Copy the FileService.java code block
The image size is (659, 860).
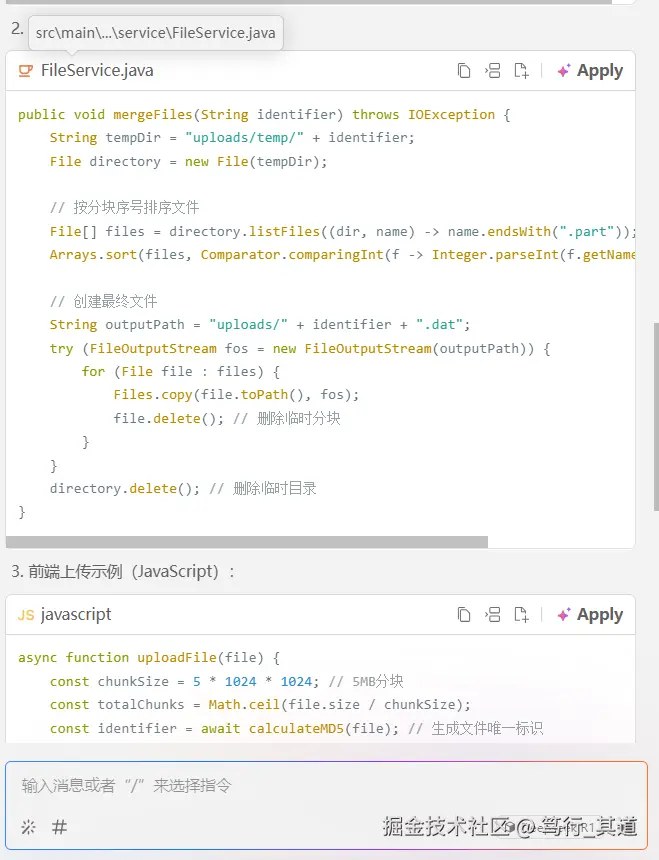tap(464, 71)
